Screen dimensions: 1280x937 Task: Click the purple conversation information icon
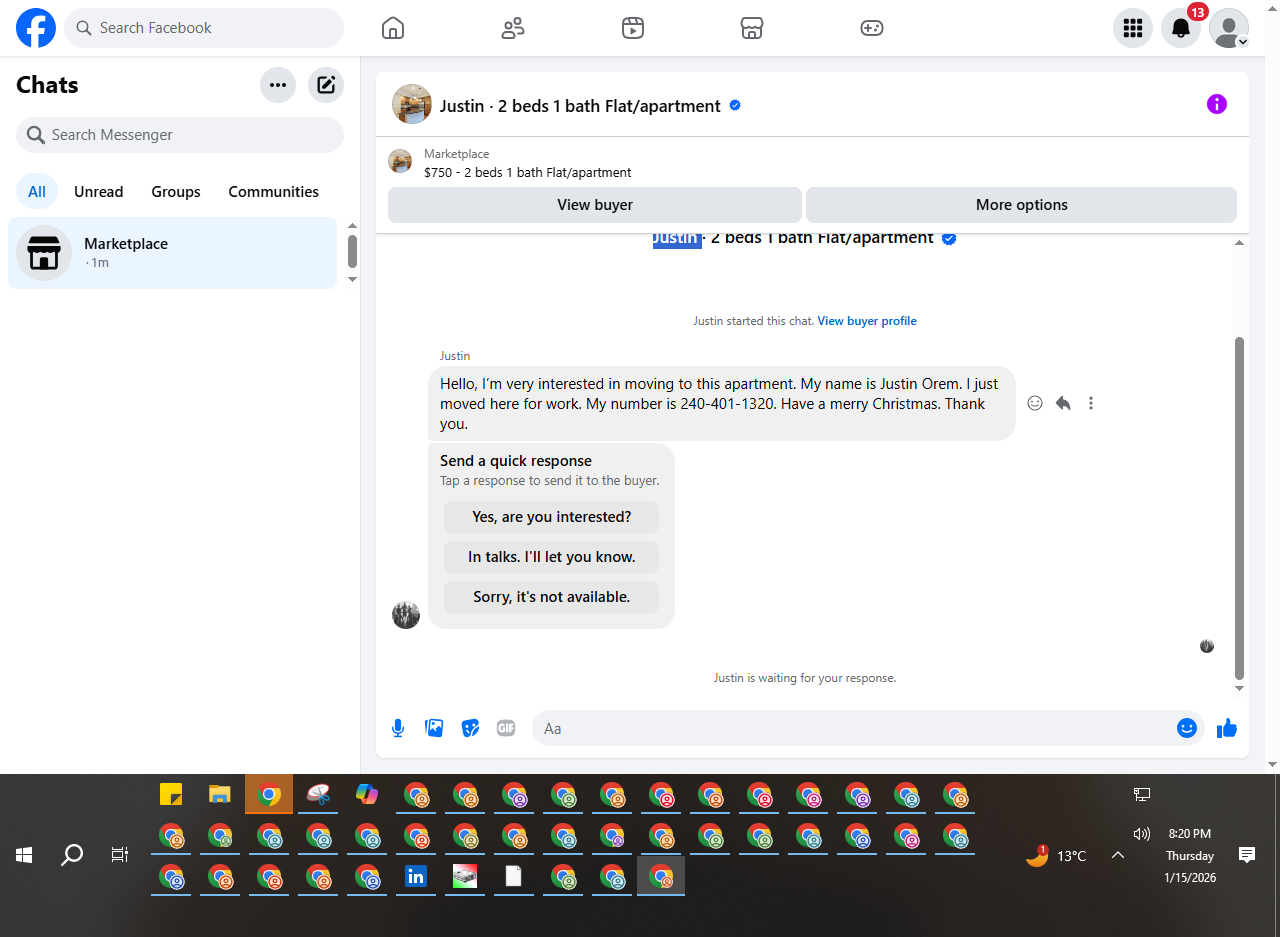click(1217, 104)
